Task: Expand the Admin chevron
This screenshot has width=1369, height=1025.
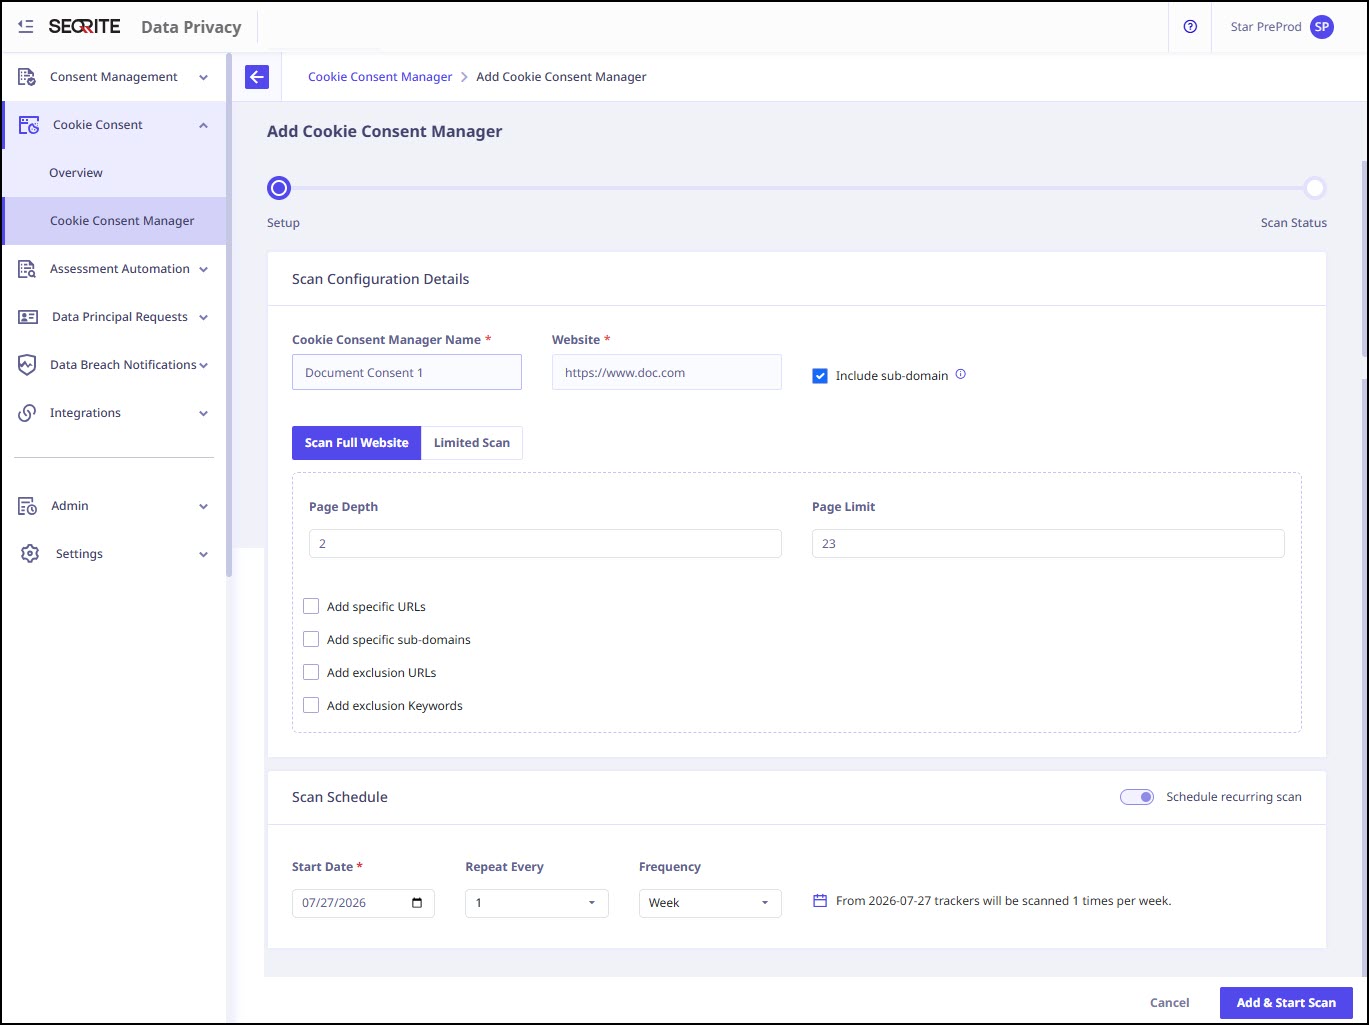Action: point(204,506)
